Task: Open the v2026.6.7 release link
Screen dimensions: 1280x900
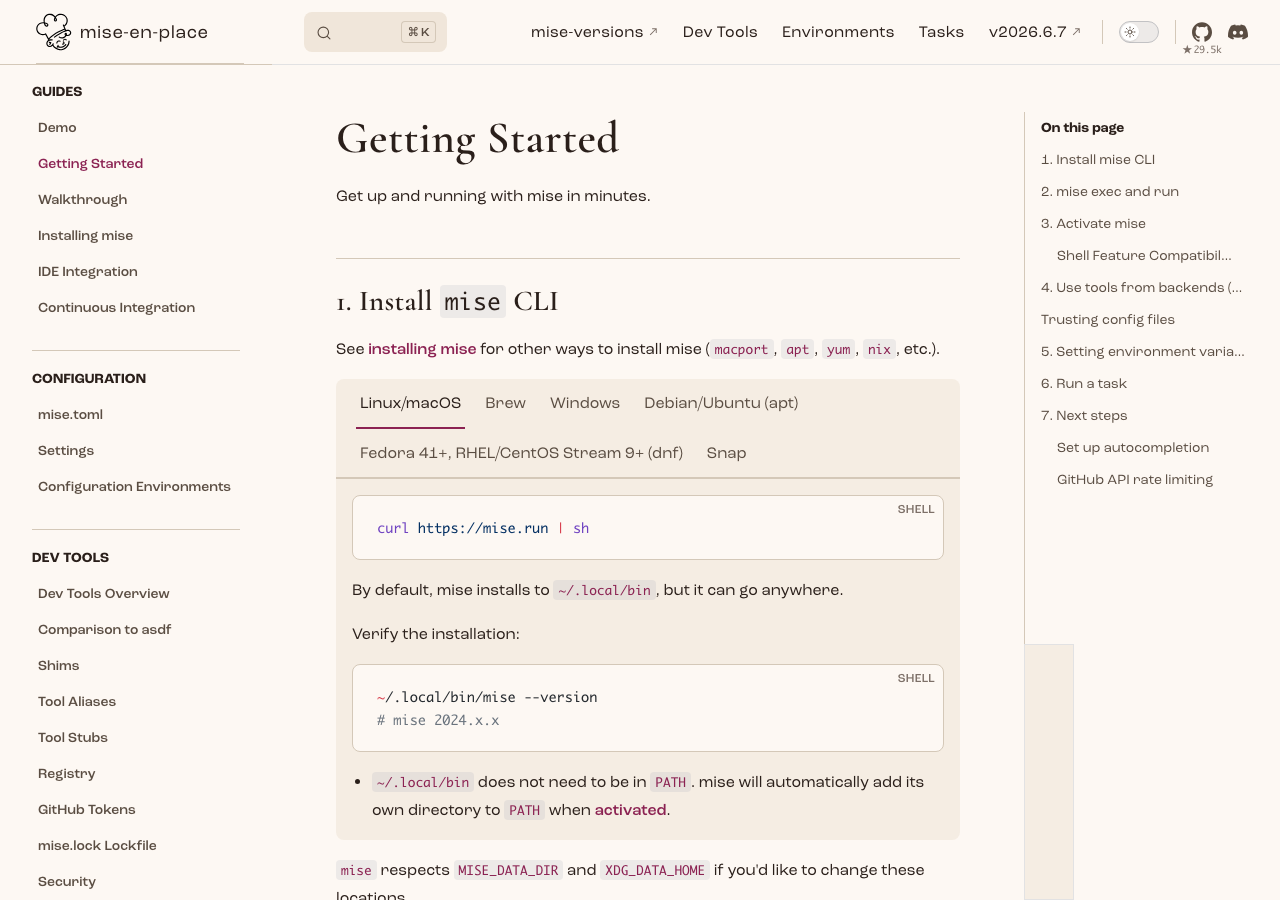Action: coord(1035,32)
